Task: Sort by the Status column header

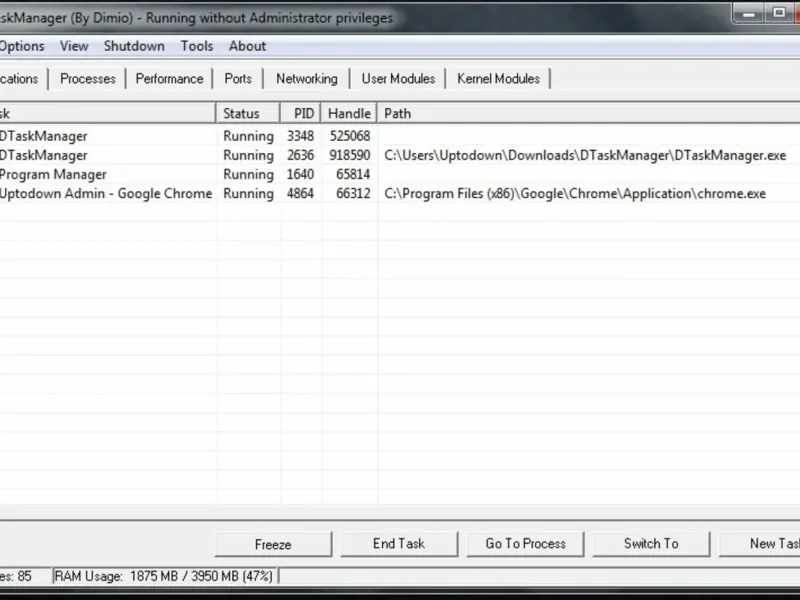Action: (x=248, y=113)
